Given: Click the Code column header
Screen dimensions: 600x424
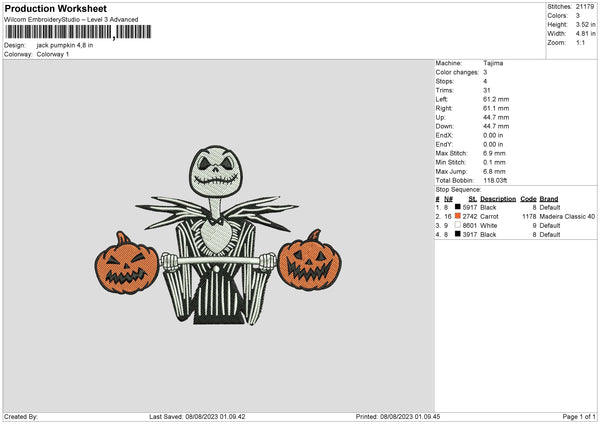Looking at the screenshot, I should [528, 199].
